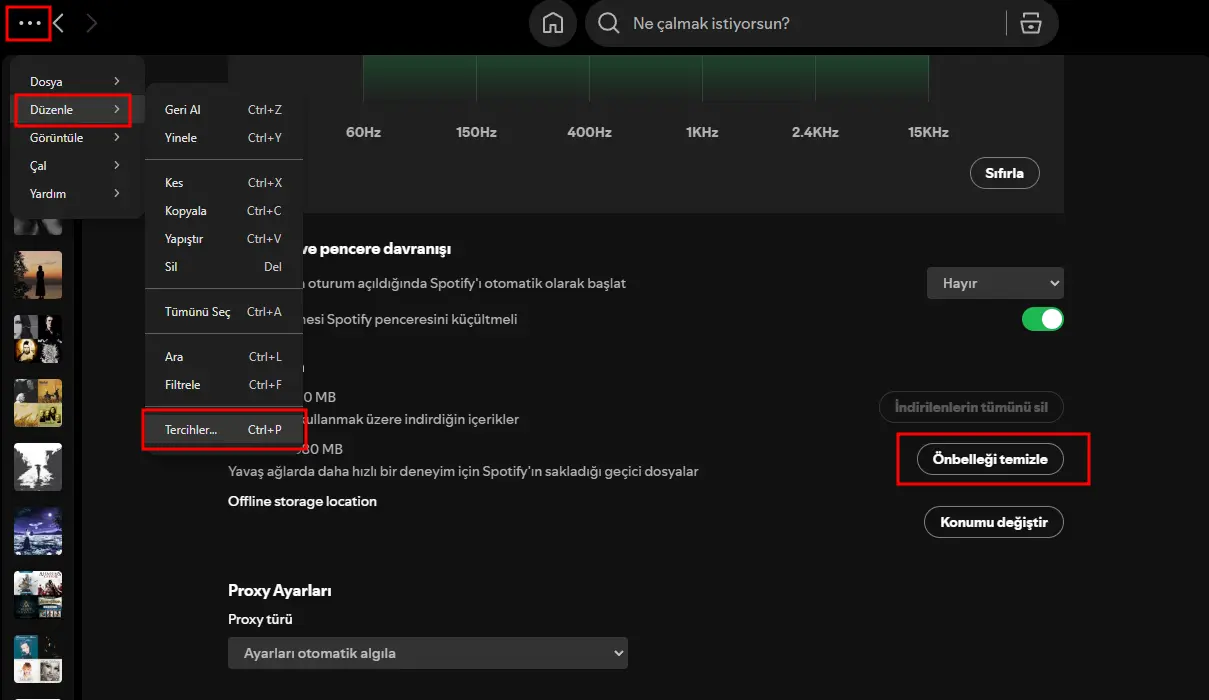Click the 1KHz equalizer band label
Viewport: 1209px width, 700px height.
(x=702, y=132)
